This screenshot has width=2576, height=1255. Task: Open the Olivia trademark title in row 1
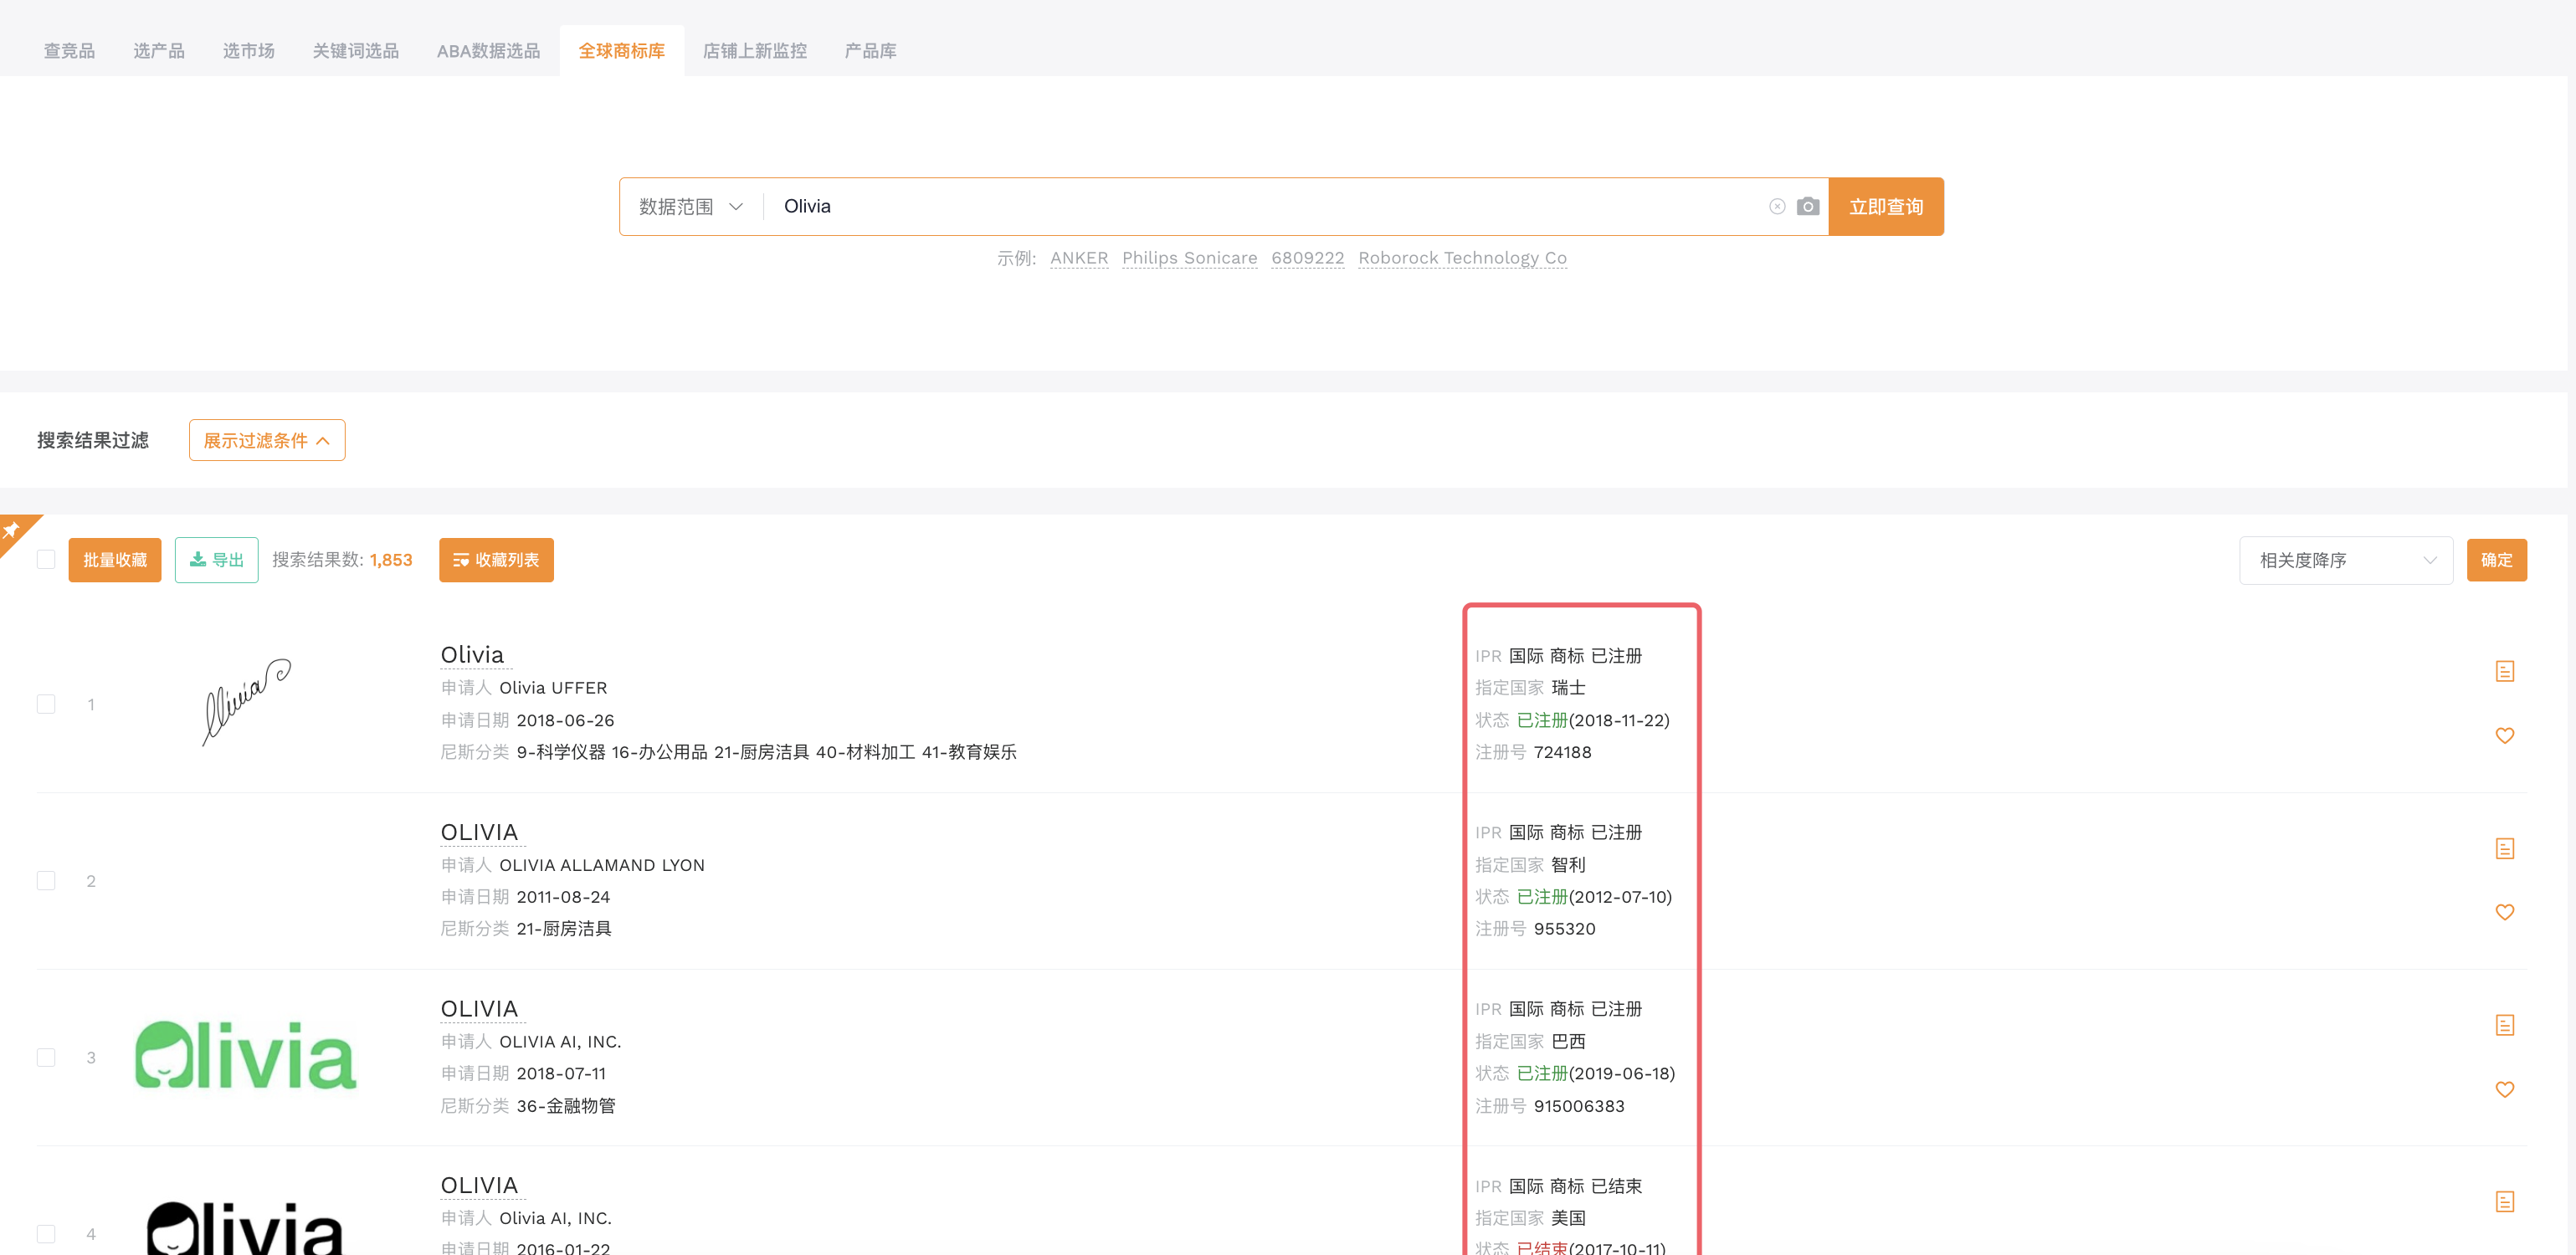(x=472, y=655)
